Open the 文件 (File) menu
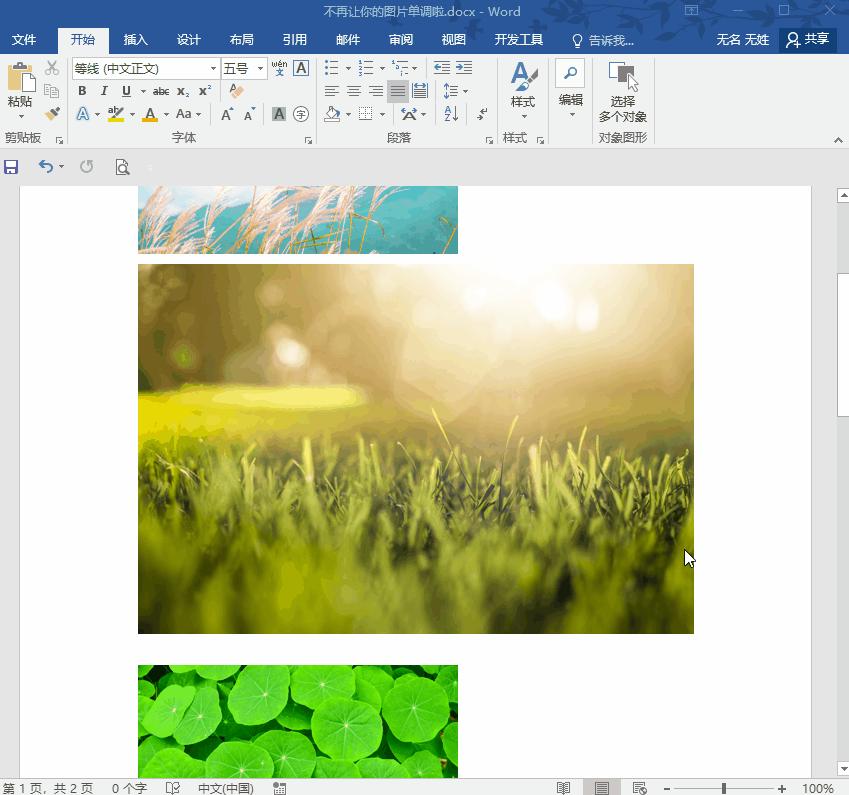 tap(23, 40)
